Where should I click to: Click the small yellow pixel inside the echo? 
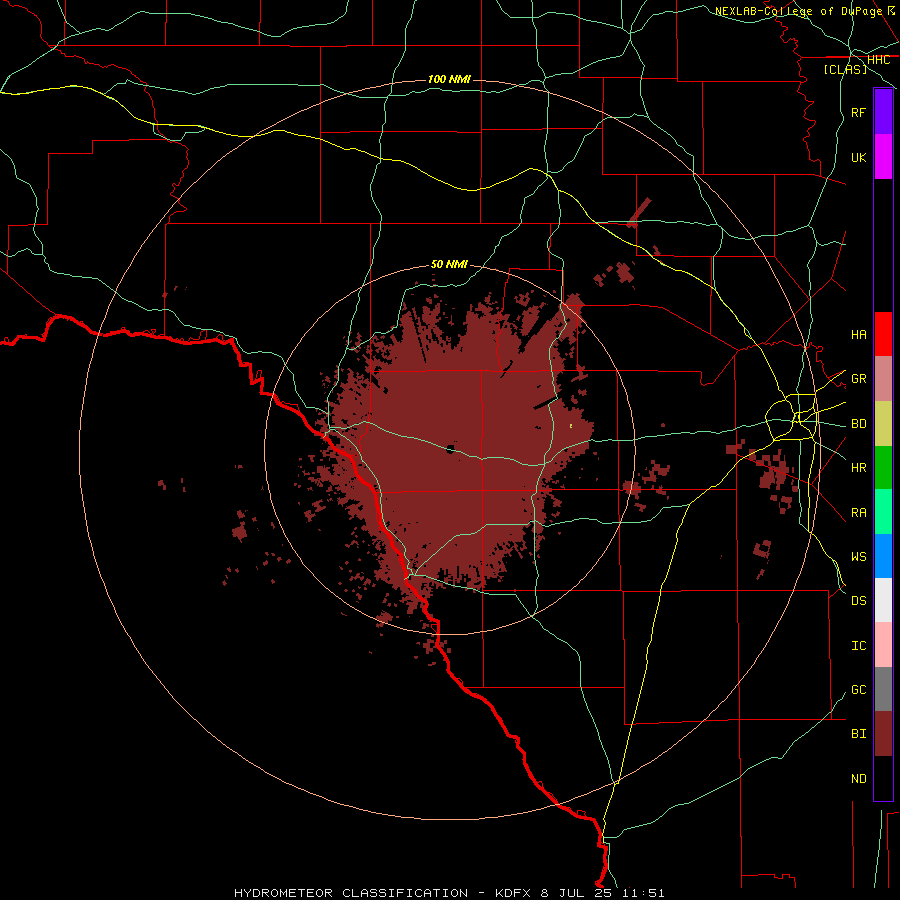[x=571, y=426]
